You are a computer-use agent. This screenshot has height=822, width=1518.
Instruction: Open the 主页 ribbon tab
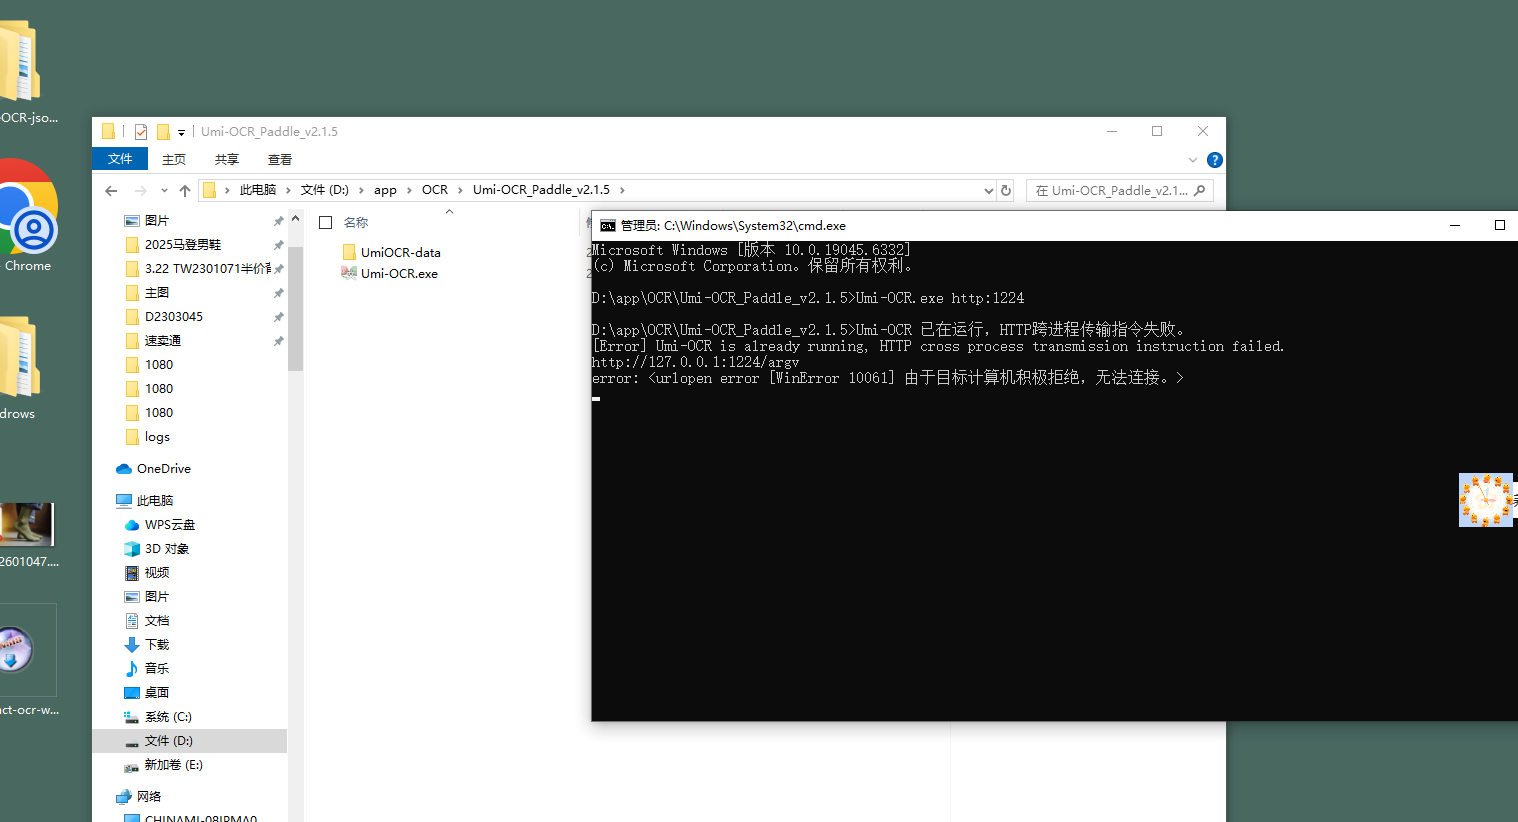(174, 159)
